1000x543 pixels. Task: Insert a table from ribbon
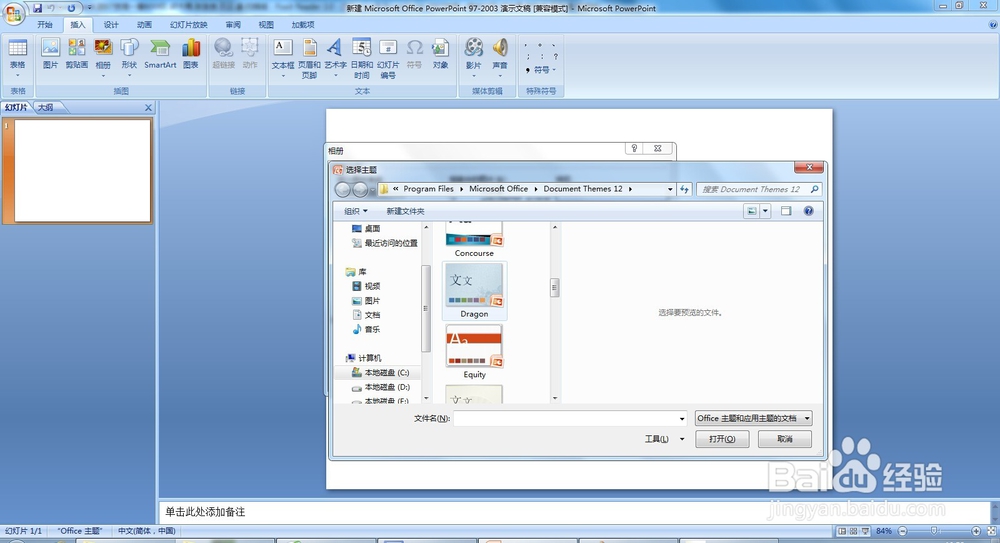click(17, 54)
